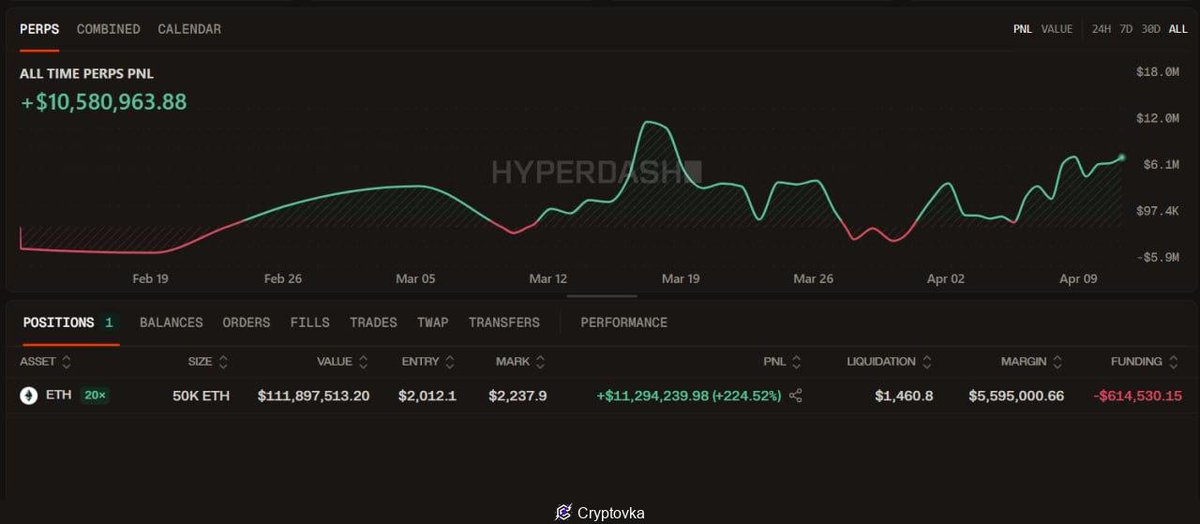This screenshot has width=1200, height=524.
Task: Sort by Liquidation column
Action: 927,362
